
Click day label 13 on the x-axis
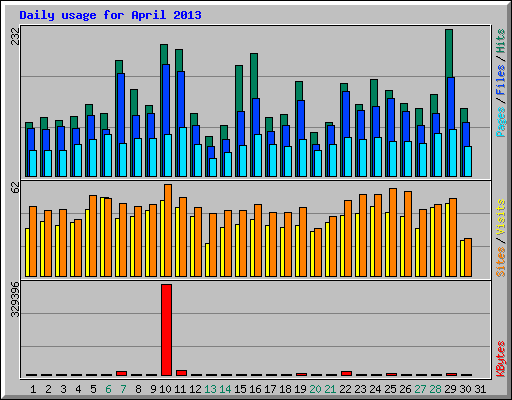coord(210,389)
